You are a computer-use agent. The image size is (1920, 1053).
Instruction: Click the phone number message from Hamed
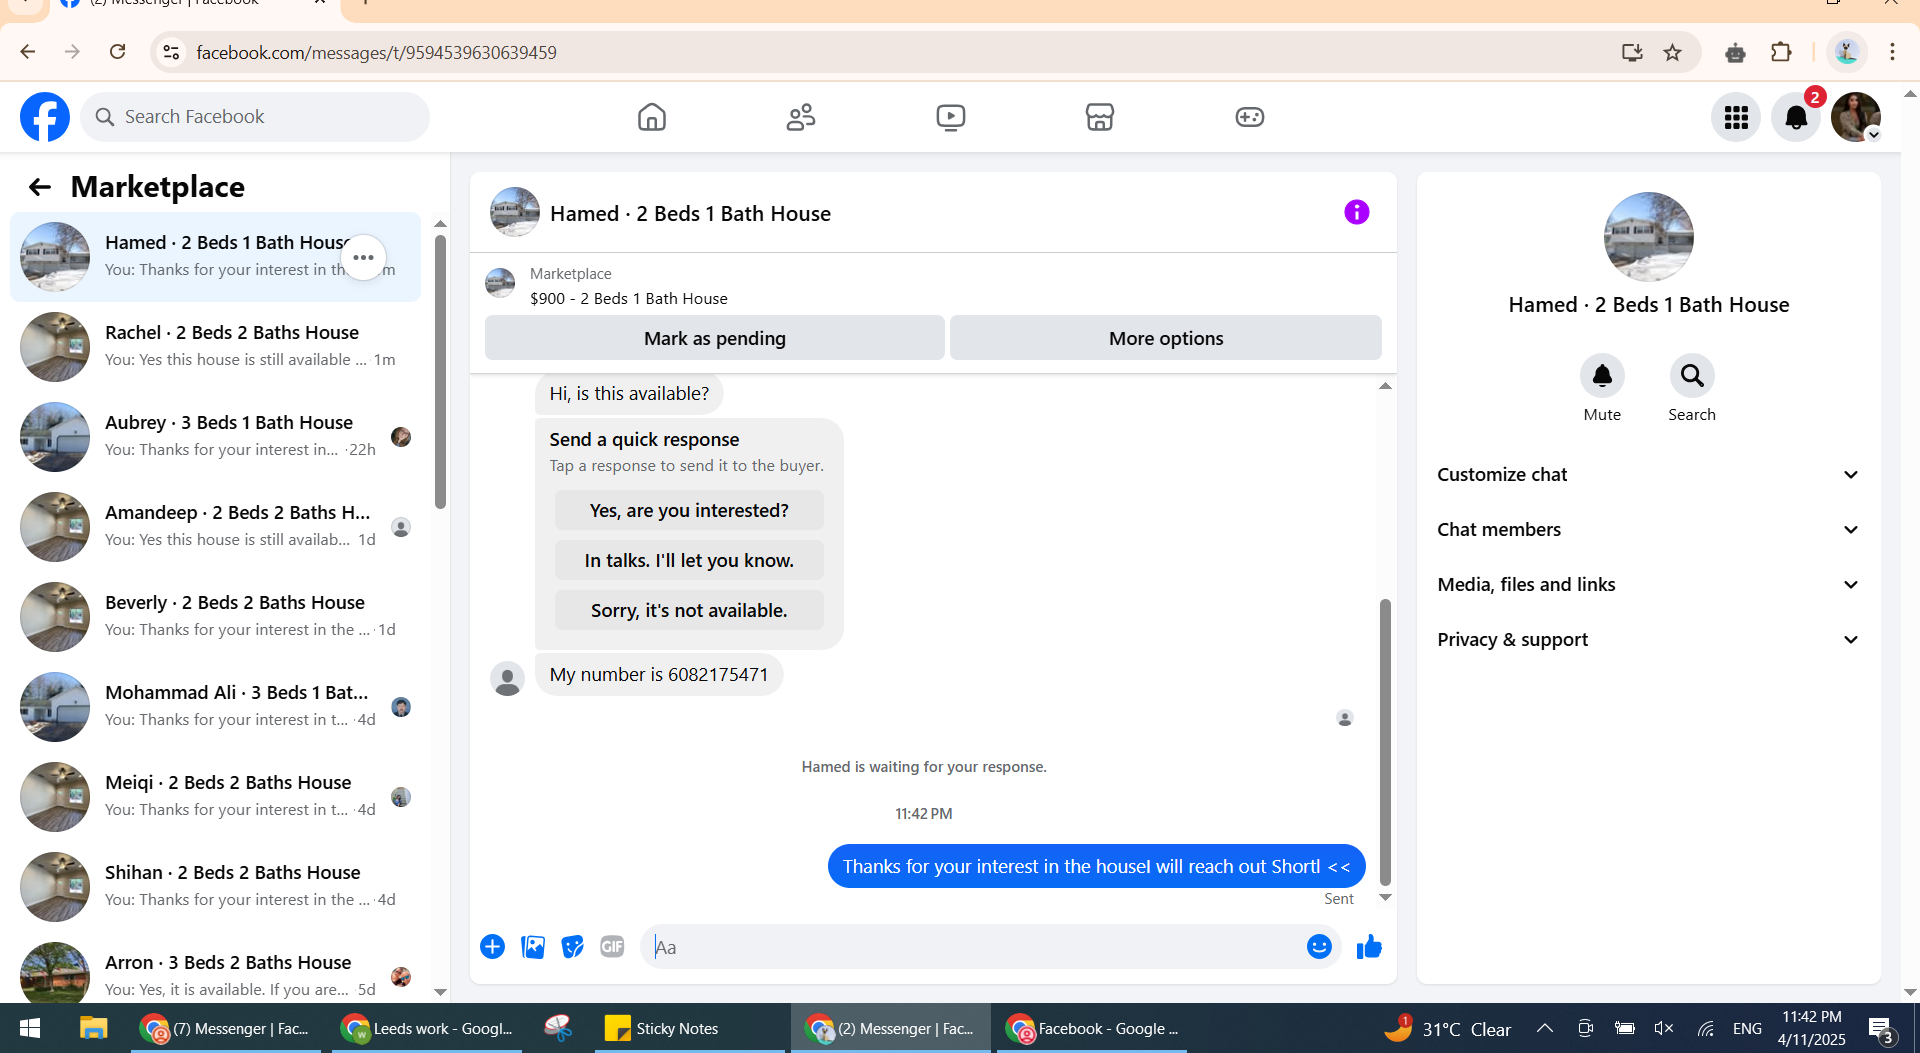(659, 675)
